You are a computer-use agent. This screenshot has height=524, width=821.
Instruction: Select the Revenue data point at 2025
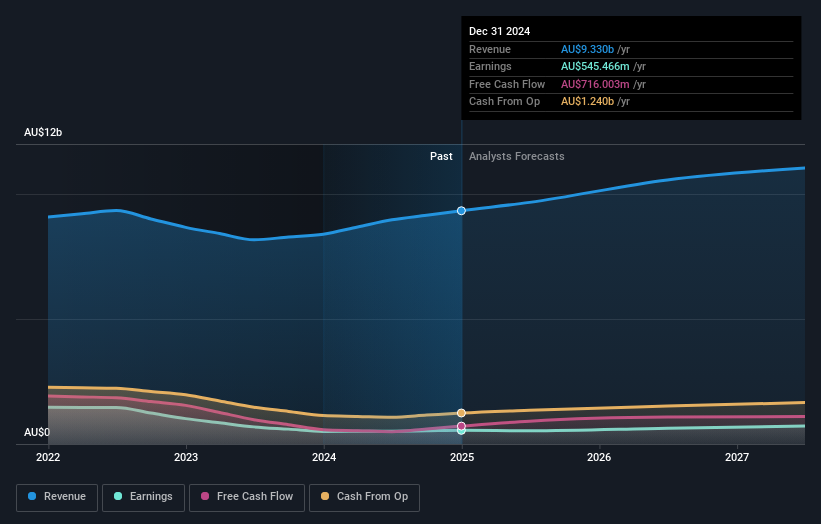[x=461, y=210]
